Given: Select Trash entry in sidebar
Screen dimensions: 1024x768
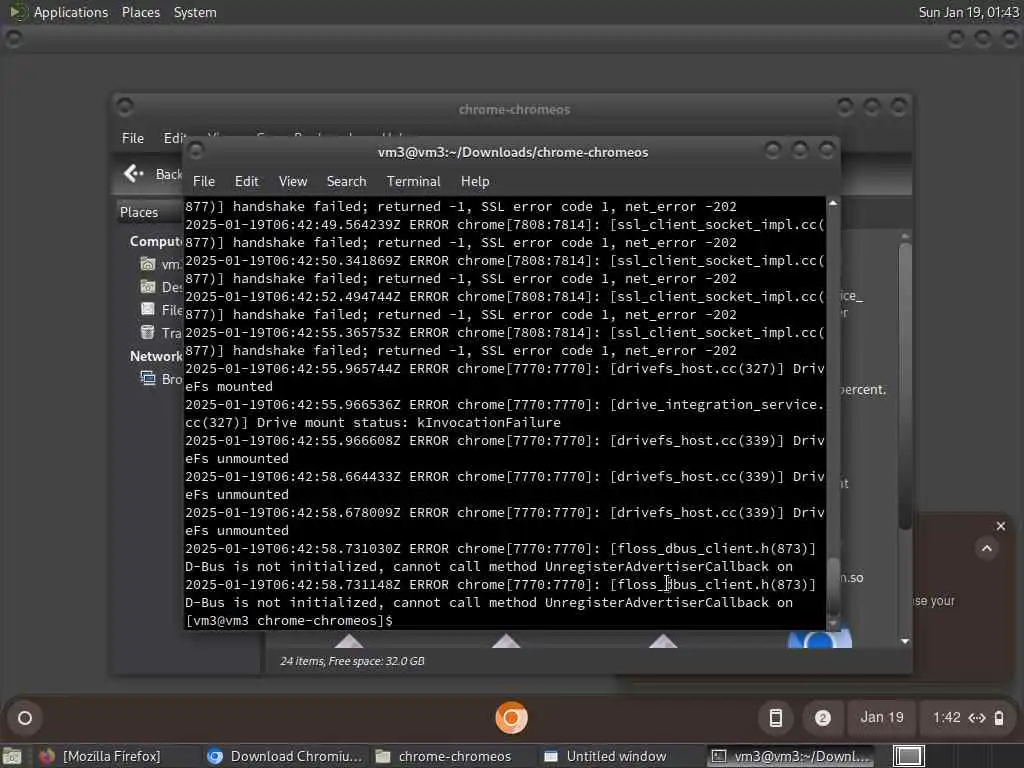Looking at the screenshot, I should coord(161,332).
